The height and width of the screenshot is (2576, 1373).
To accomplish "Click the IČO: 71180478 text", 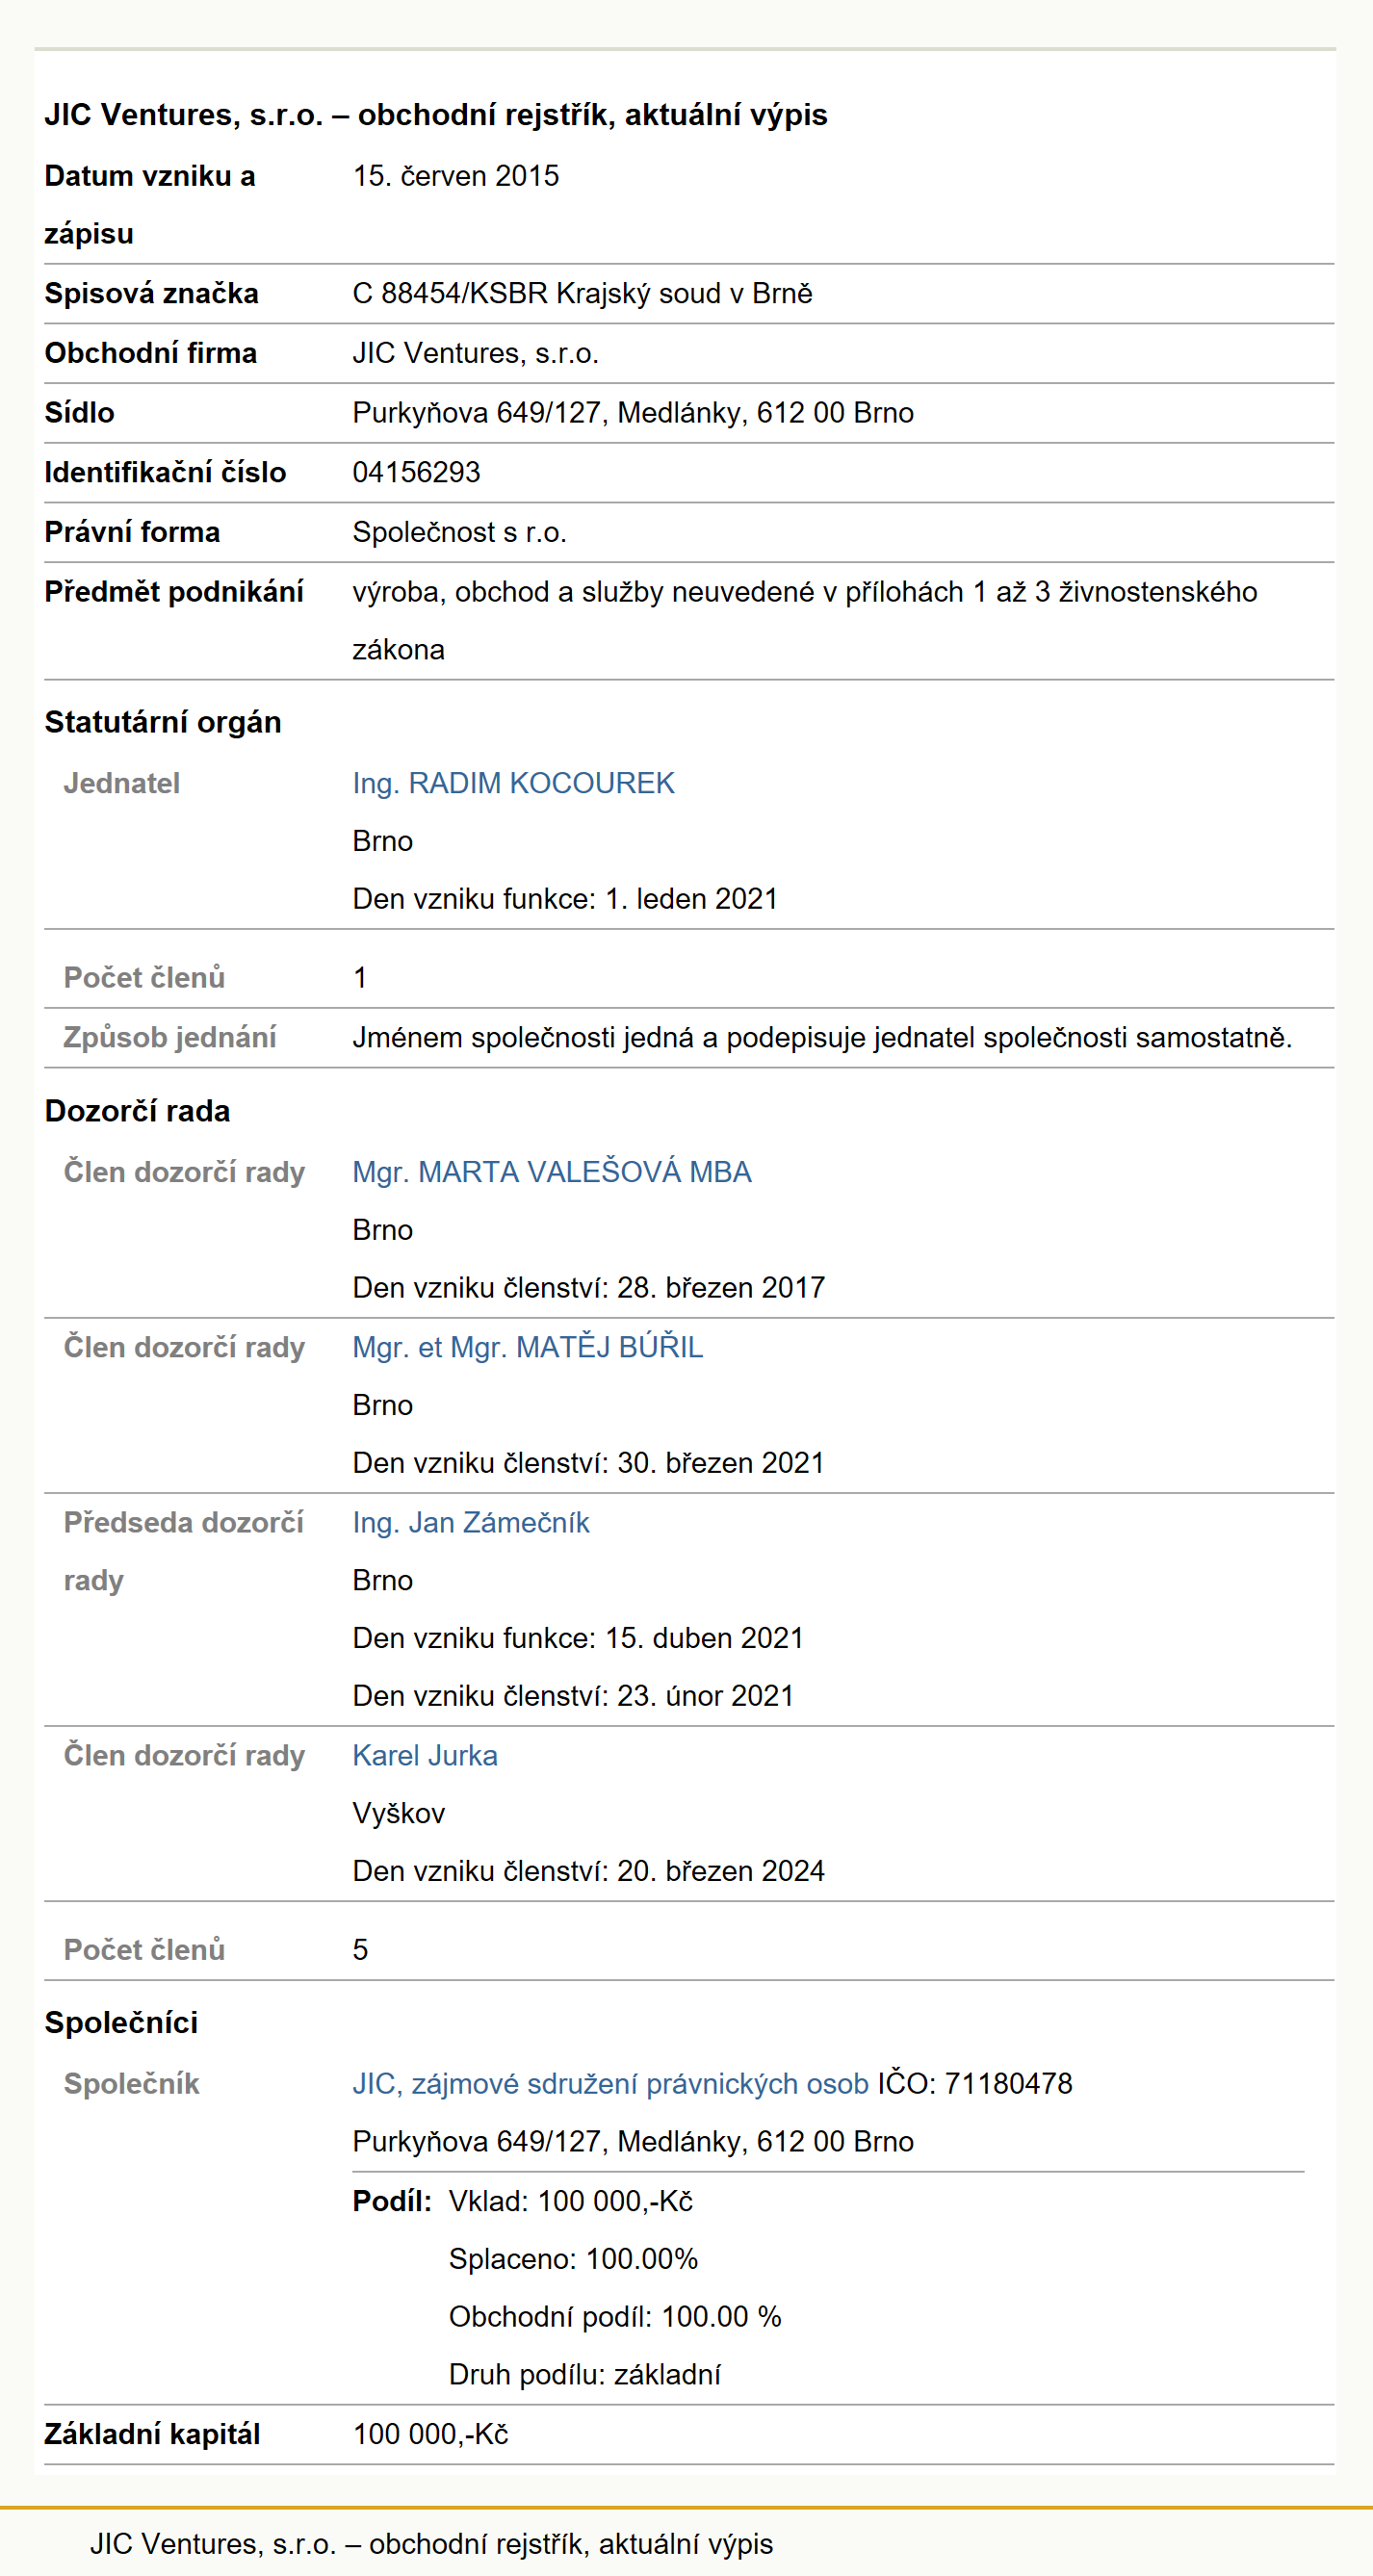I will [975, 2083].
